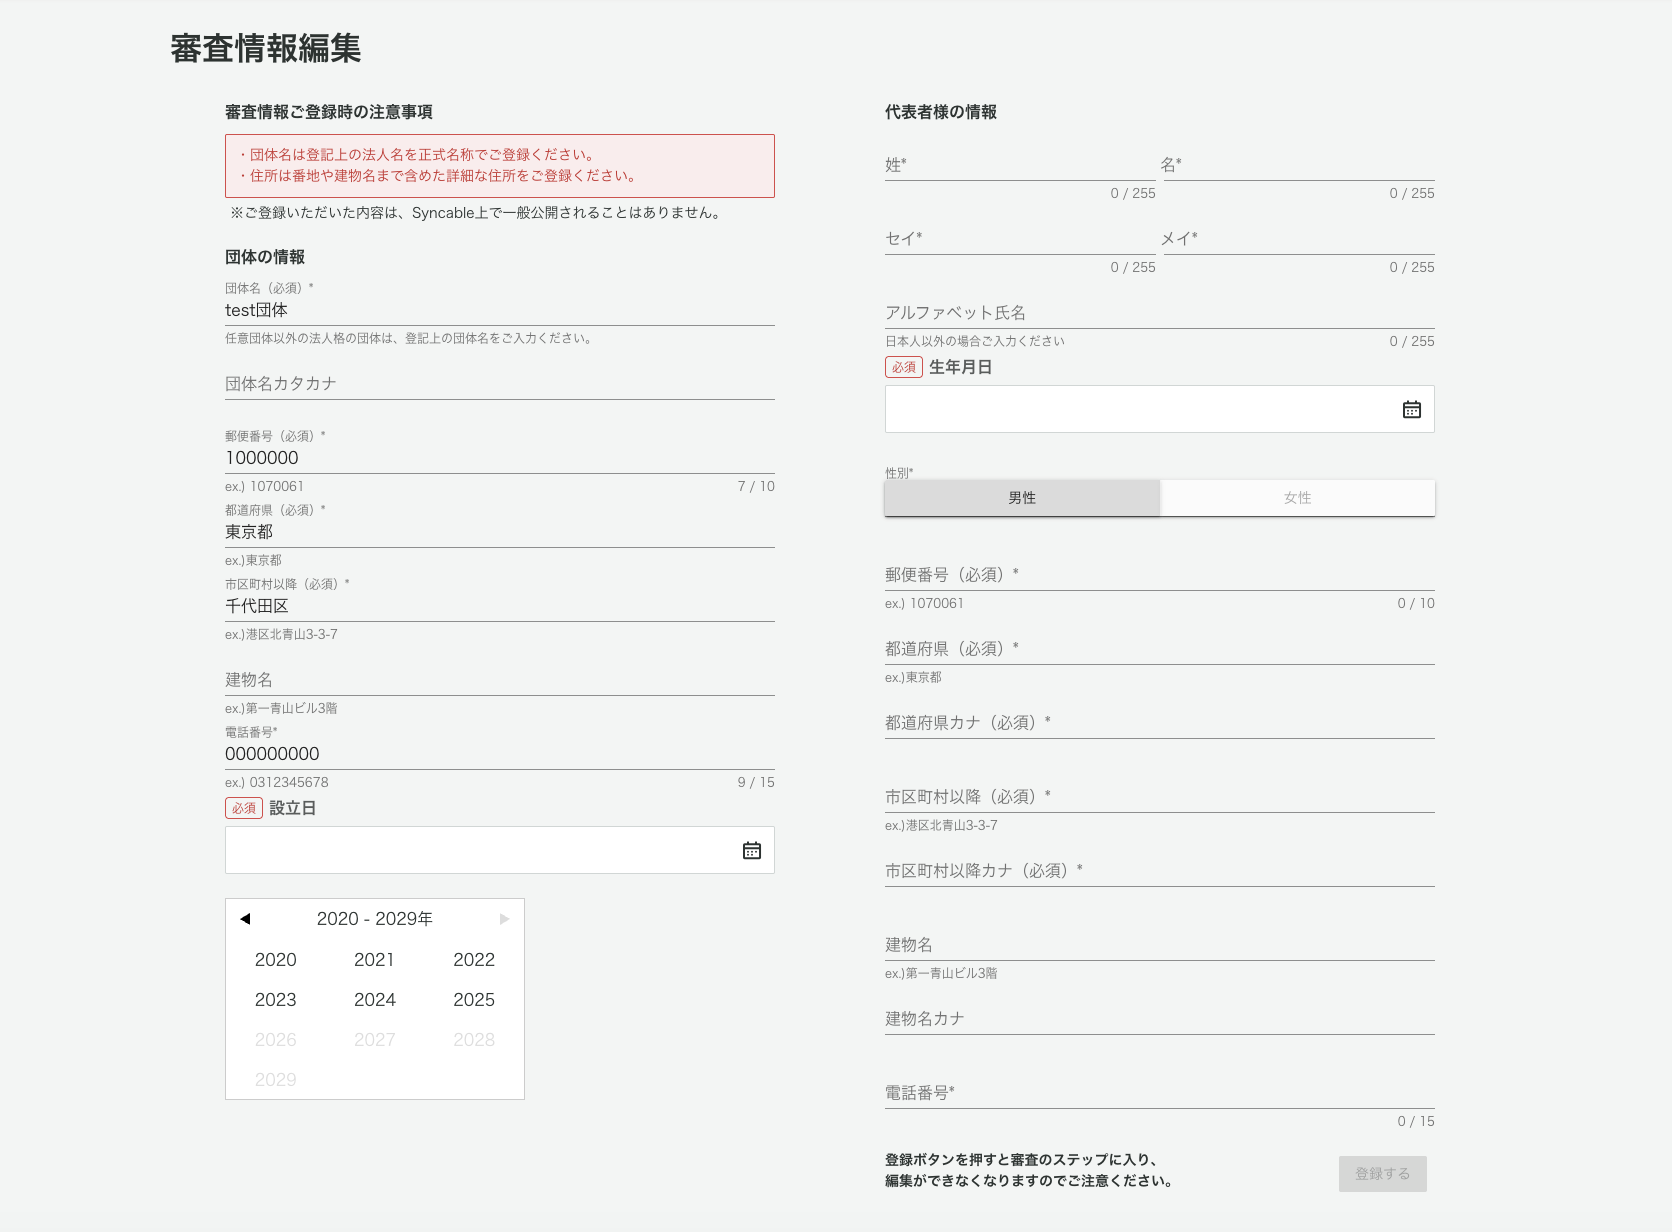This screenshot has height=1232, width=1672.
Task: Pick year 2022 in the calendar
Action: click(x=474, y=960)
